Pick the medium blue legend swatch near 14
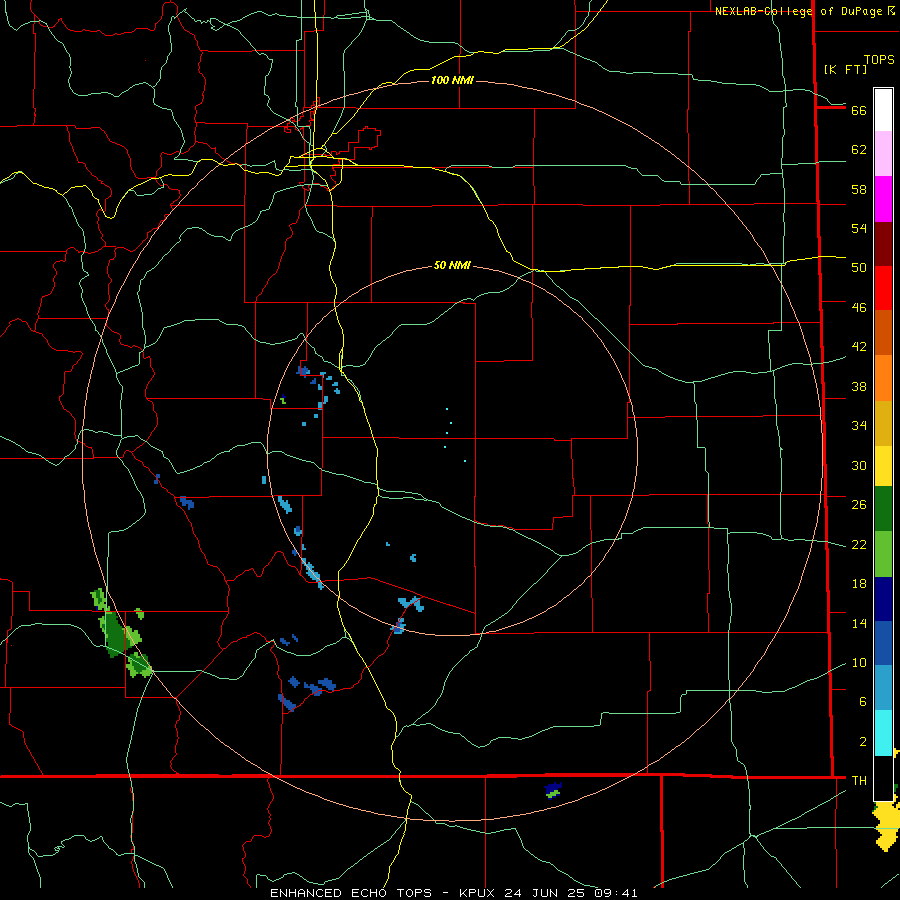 pos(883,643)
